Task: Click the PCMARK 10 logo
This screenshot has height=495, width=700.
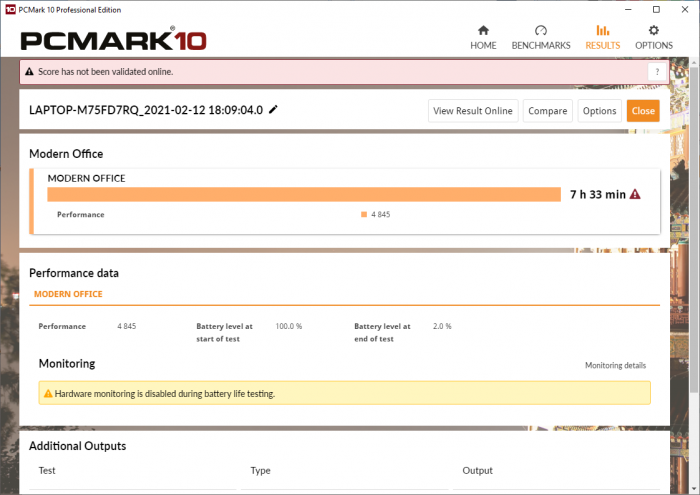Action: (113, 39)
